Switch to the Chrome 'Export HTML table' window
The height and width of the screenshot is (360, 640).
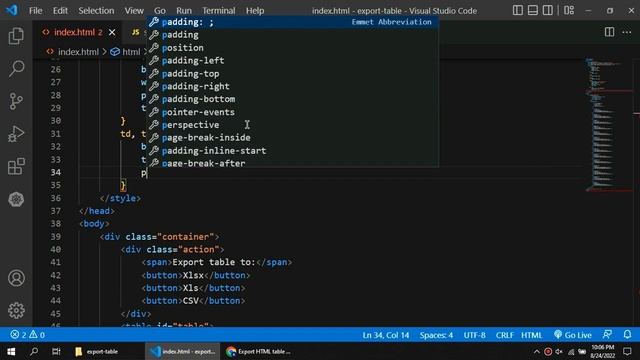pyautogui.click(x=259, y=351)
